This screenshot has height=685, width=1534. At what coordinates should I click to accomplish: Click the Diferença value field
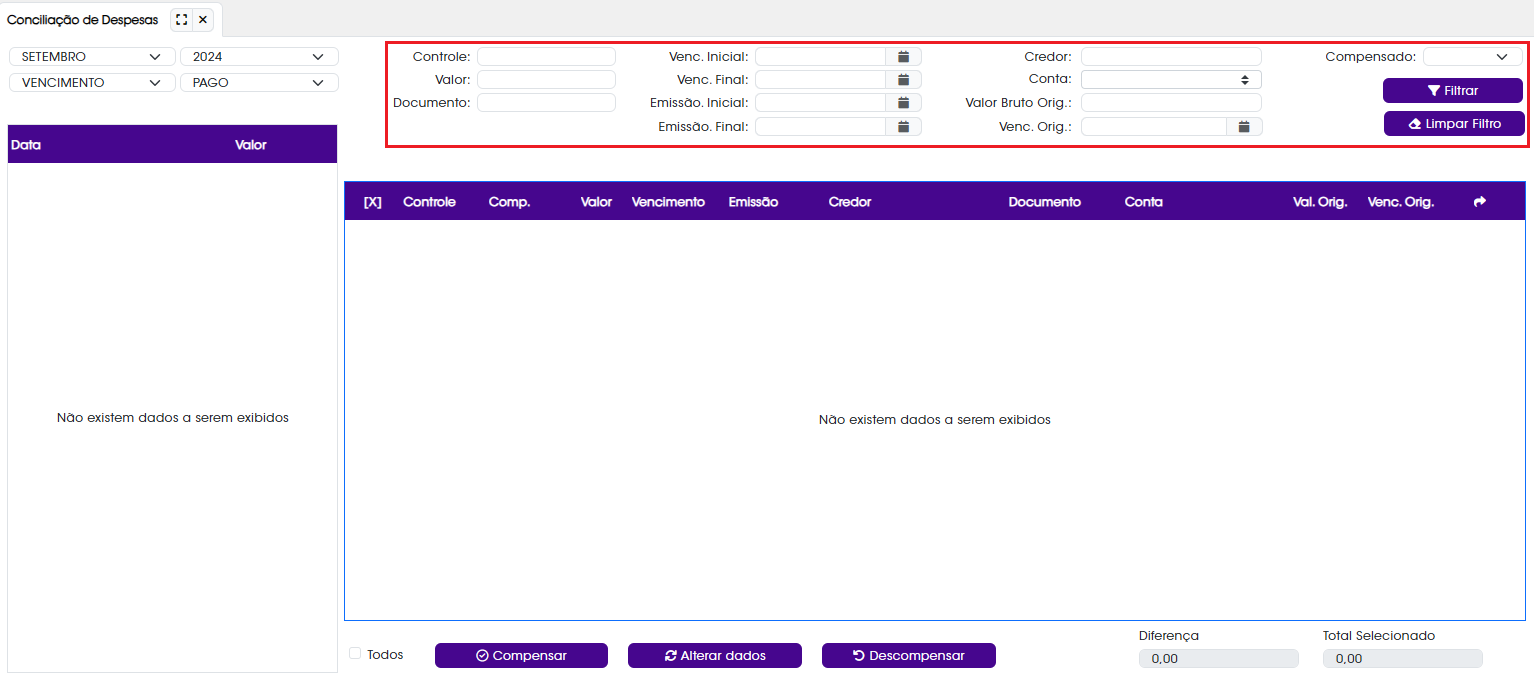coord(1218,659)
